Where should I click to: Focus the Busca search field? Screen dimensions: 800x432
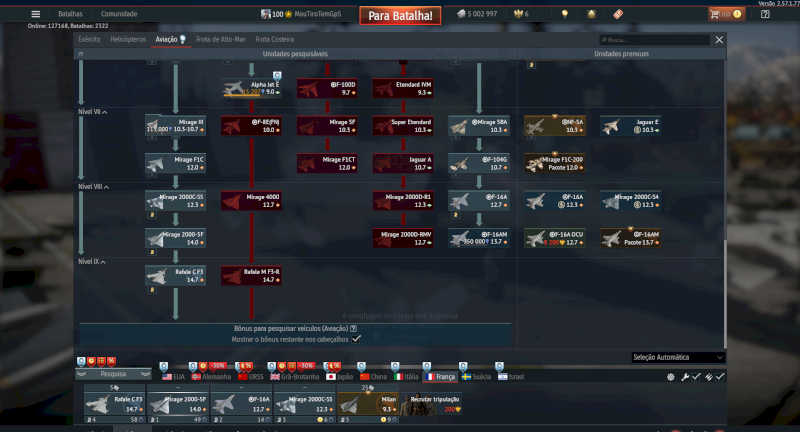point(655,40)
